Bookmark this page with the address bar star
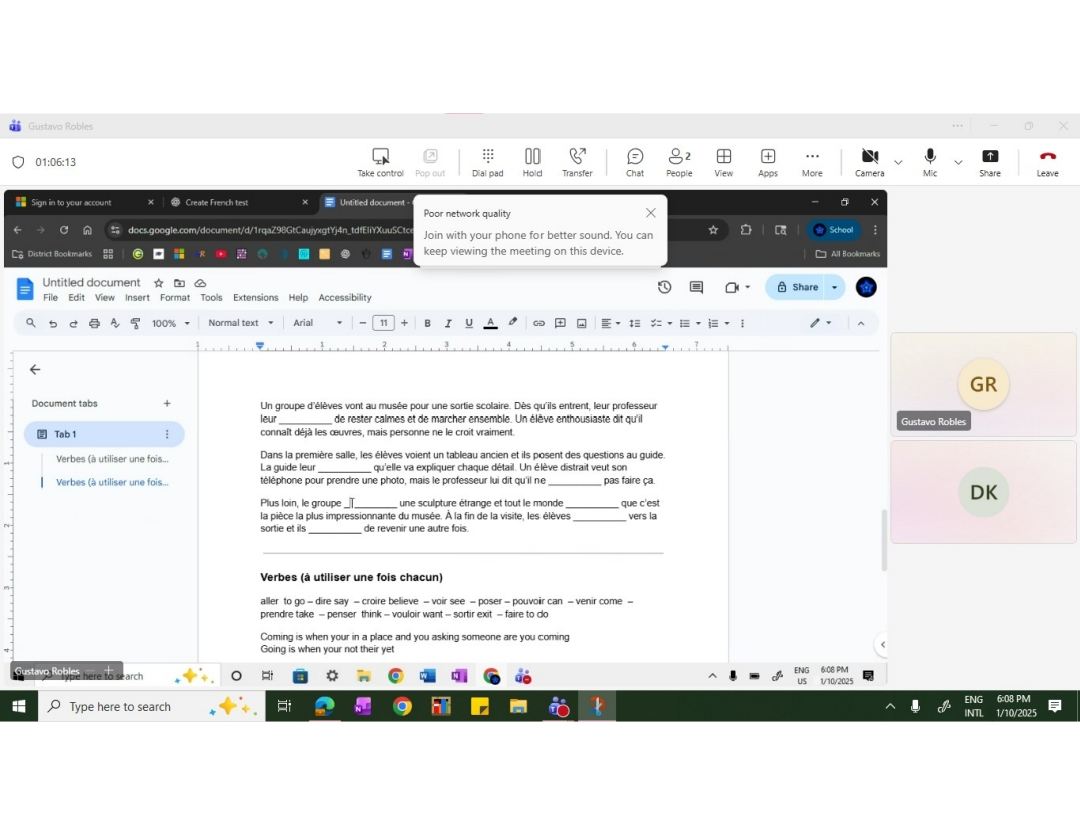Viewport: 1080px width, 834px height. point(714,230)
